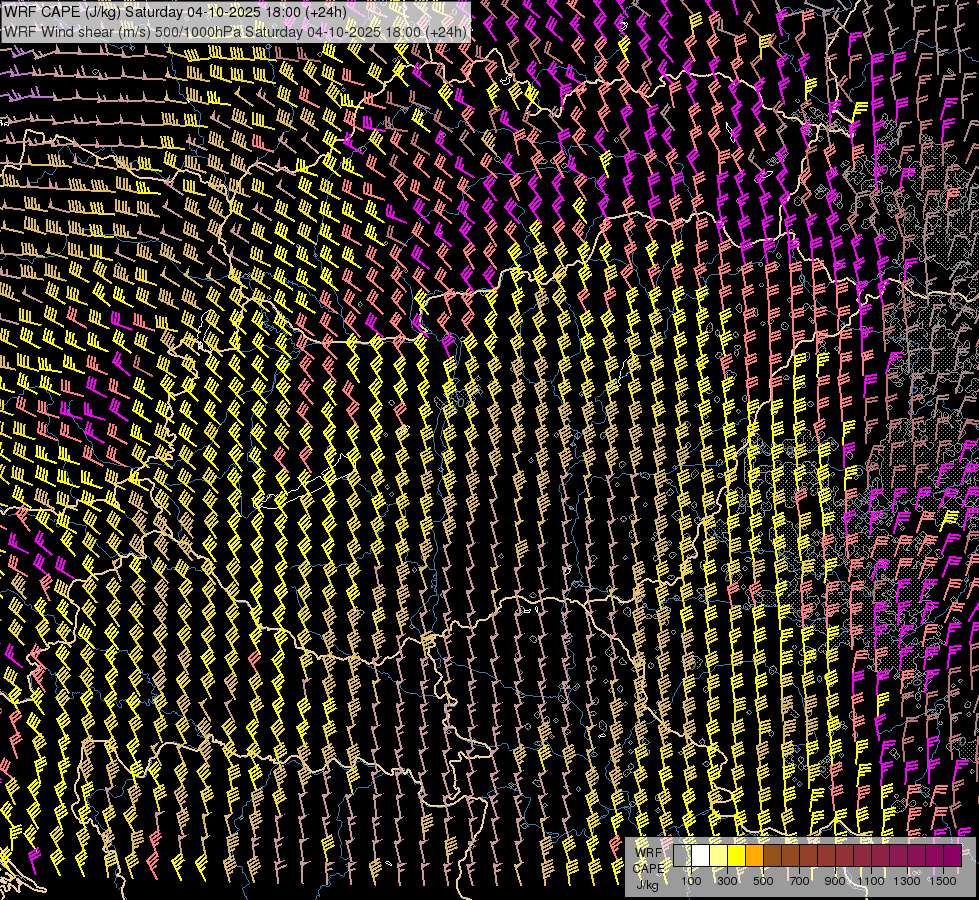
Task: Click the leftmost gray transparent legend swatch
Action: pyautogui.click(x=682, y=856)
